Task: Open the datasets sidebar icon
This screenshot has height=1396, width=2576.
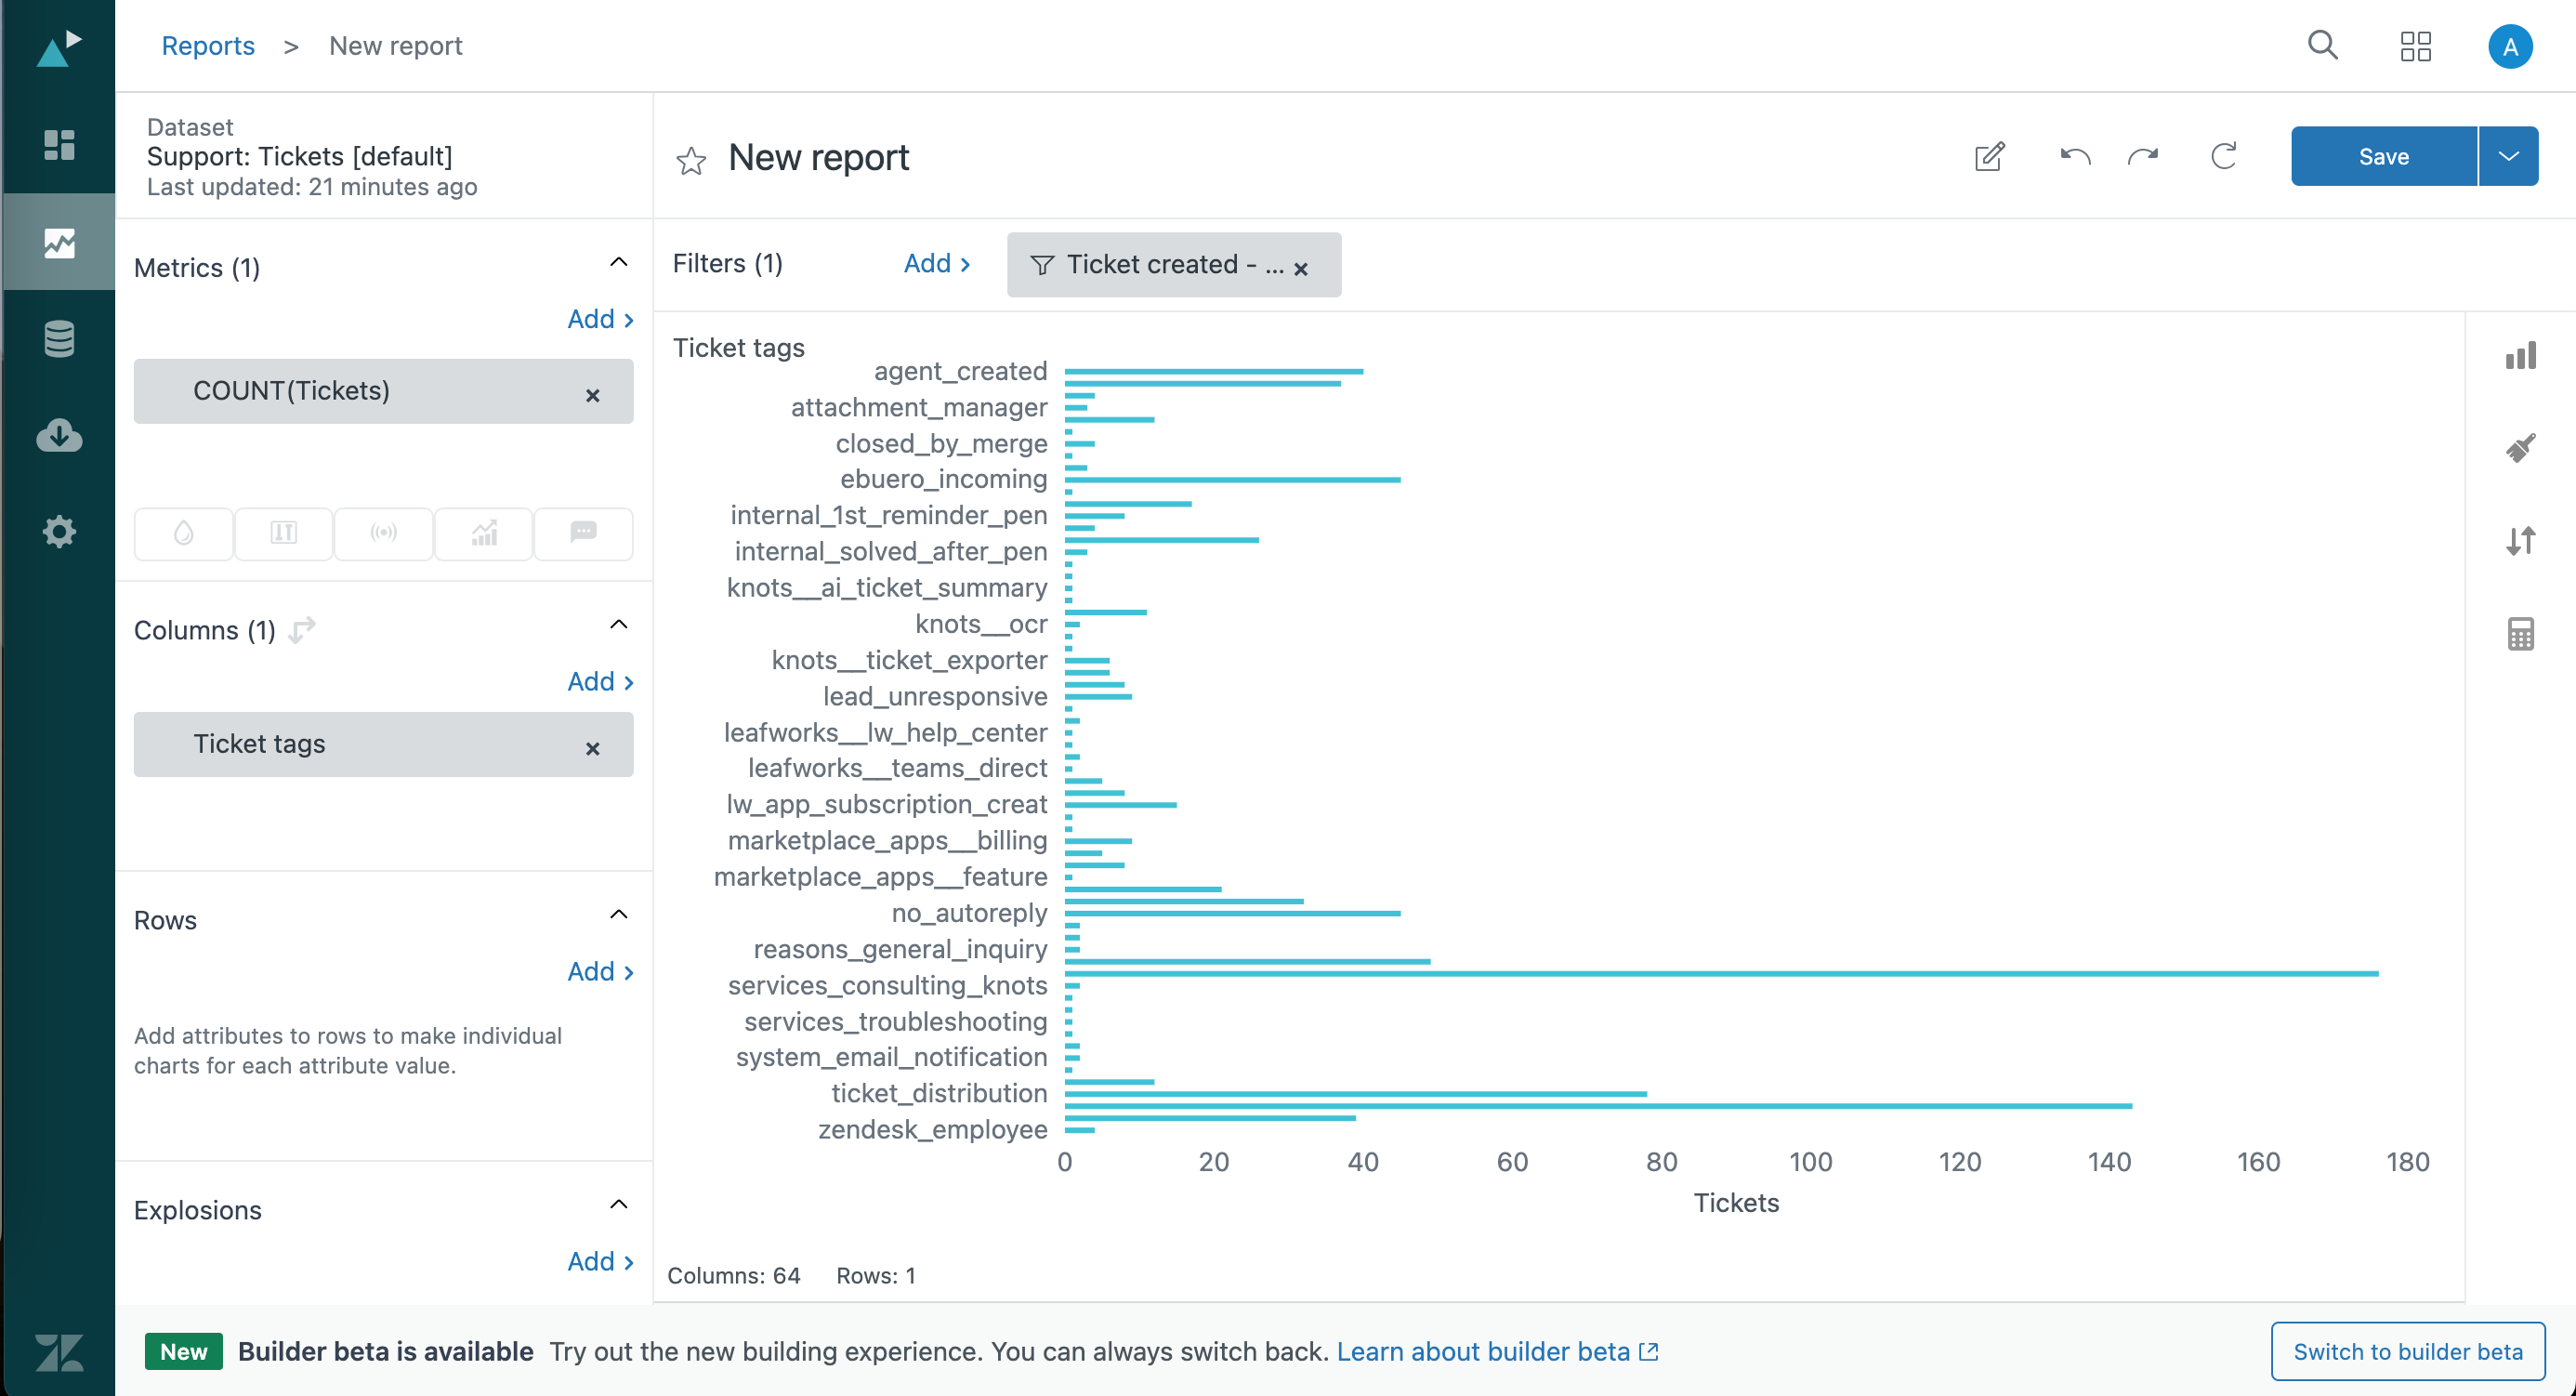Action: [x=59, y=339]
